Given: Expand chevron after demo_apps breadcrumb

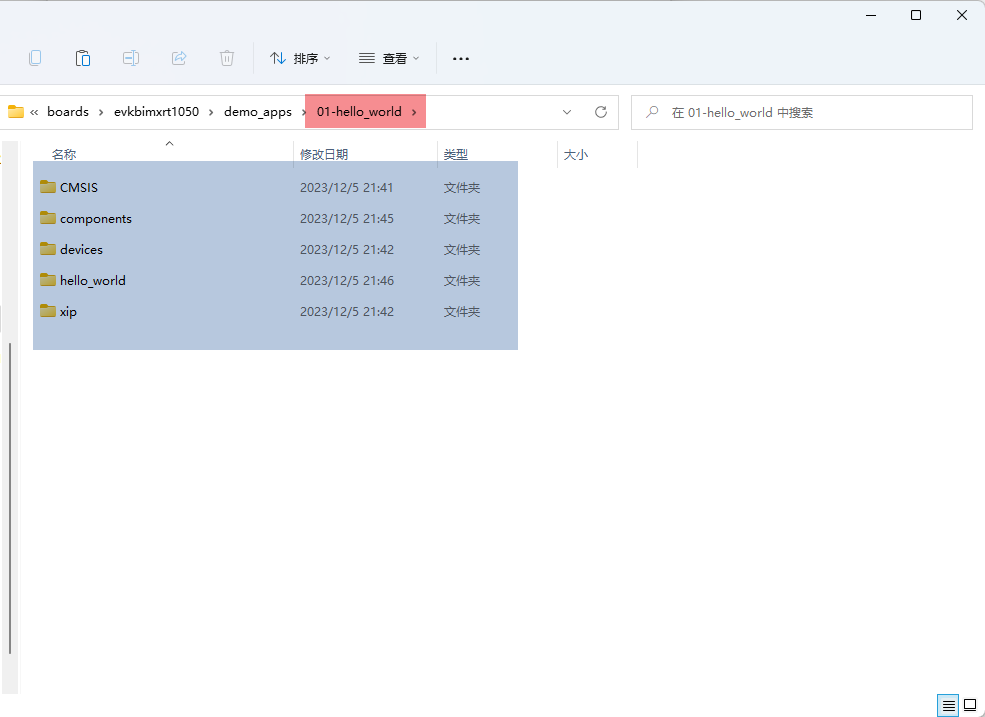Looking at the screenshot, I should click(x=304, y=112).
